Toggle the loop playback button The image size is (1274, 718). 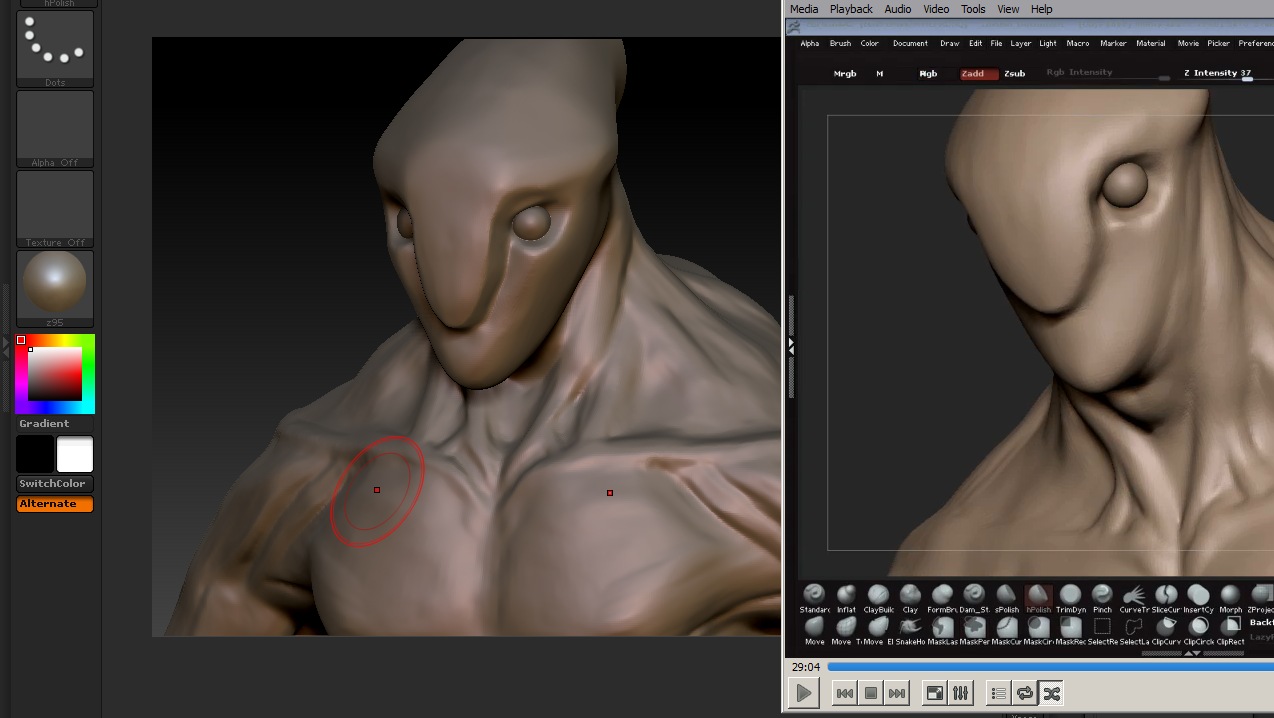(1024, 693)
